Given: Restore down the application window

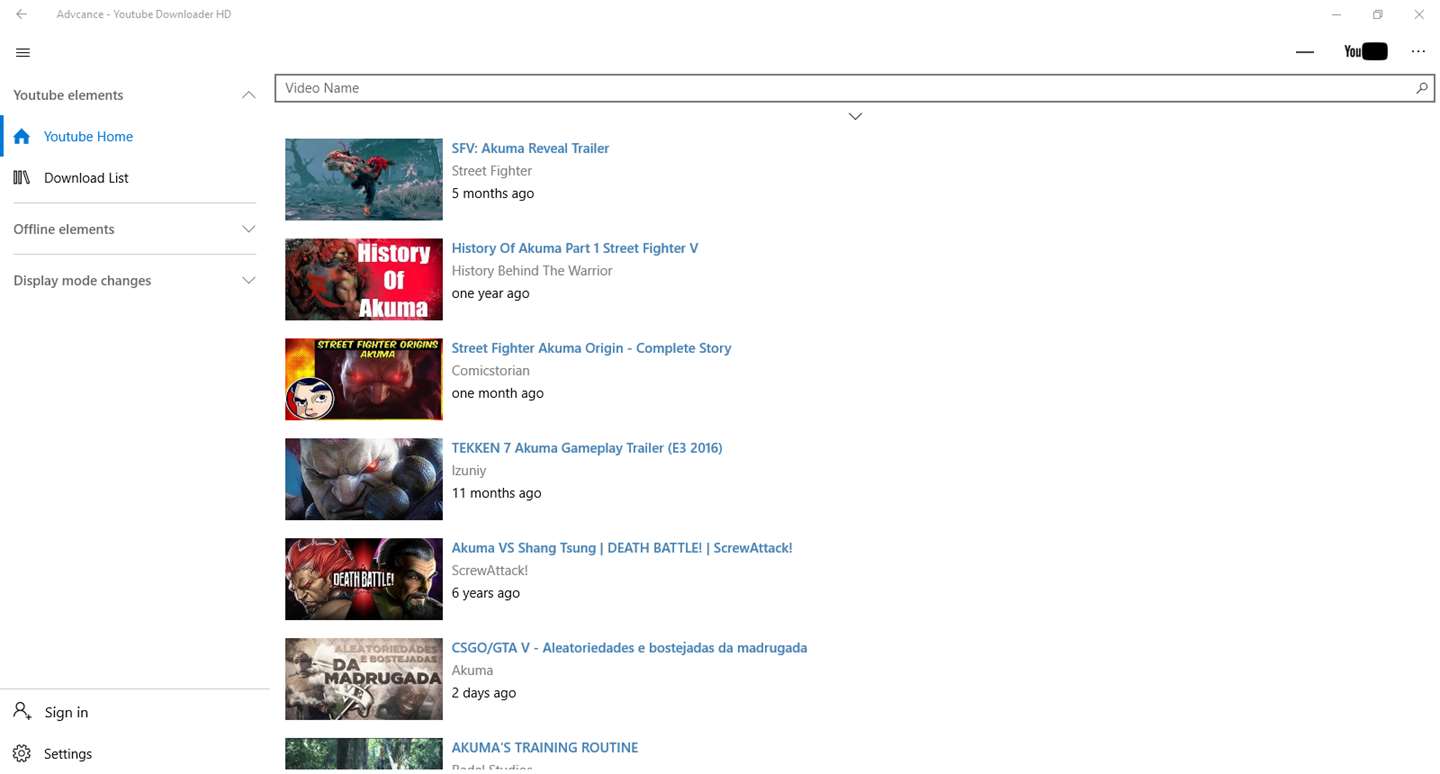Looking at the screenshot, I should pos(1378,15).
